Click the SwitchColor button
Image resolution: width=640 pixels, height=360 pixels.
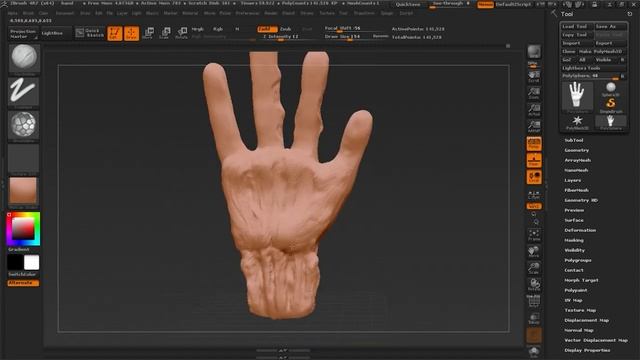pos(22,274)
